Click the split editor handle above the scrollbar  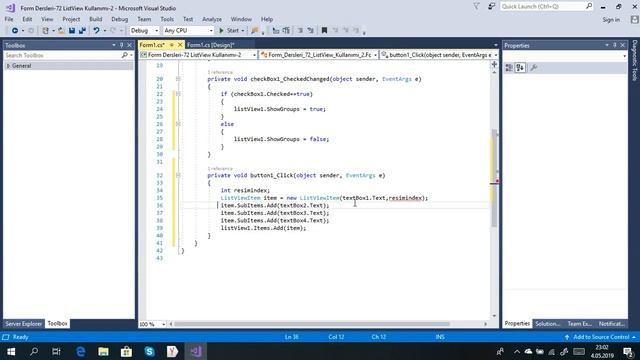[494, 64]
